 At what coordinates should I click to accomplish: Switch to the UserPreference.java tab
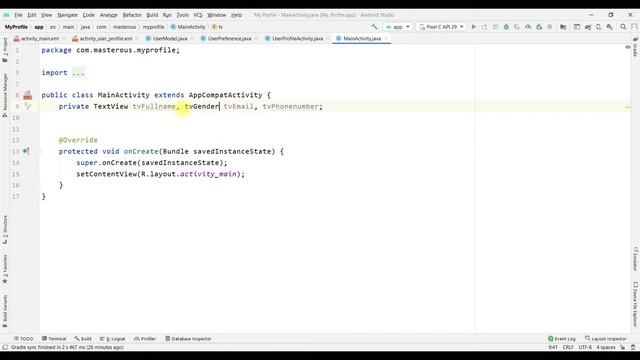click(x=229, y=38)
